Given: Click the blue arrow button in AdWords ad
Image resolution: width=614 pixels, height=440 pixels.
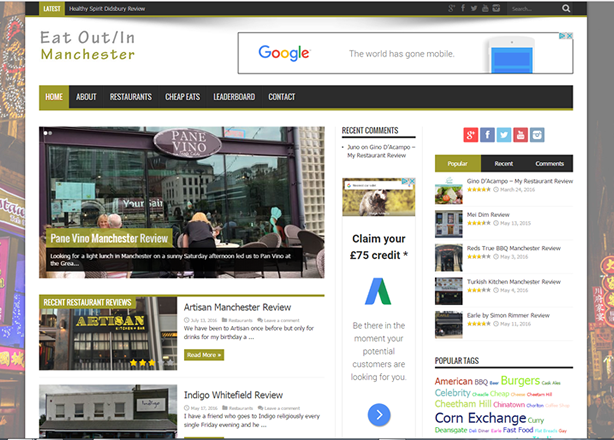Looking at the screenshot, I should [x=379, y=415].
